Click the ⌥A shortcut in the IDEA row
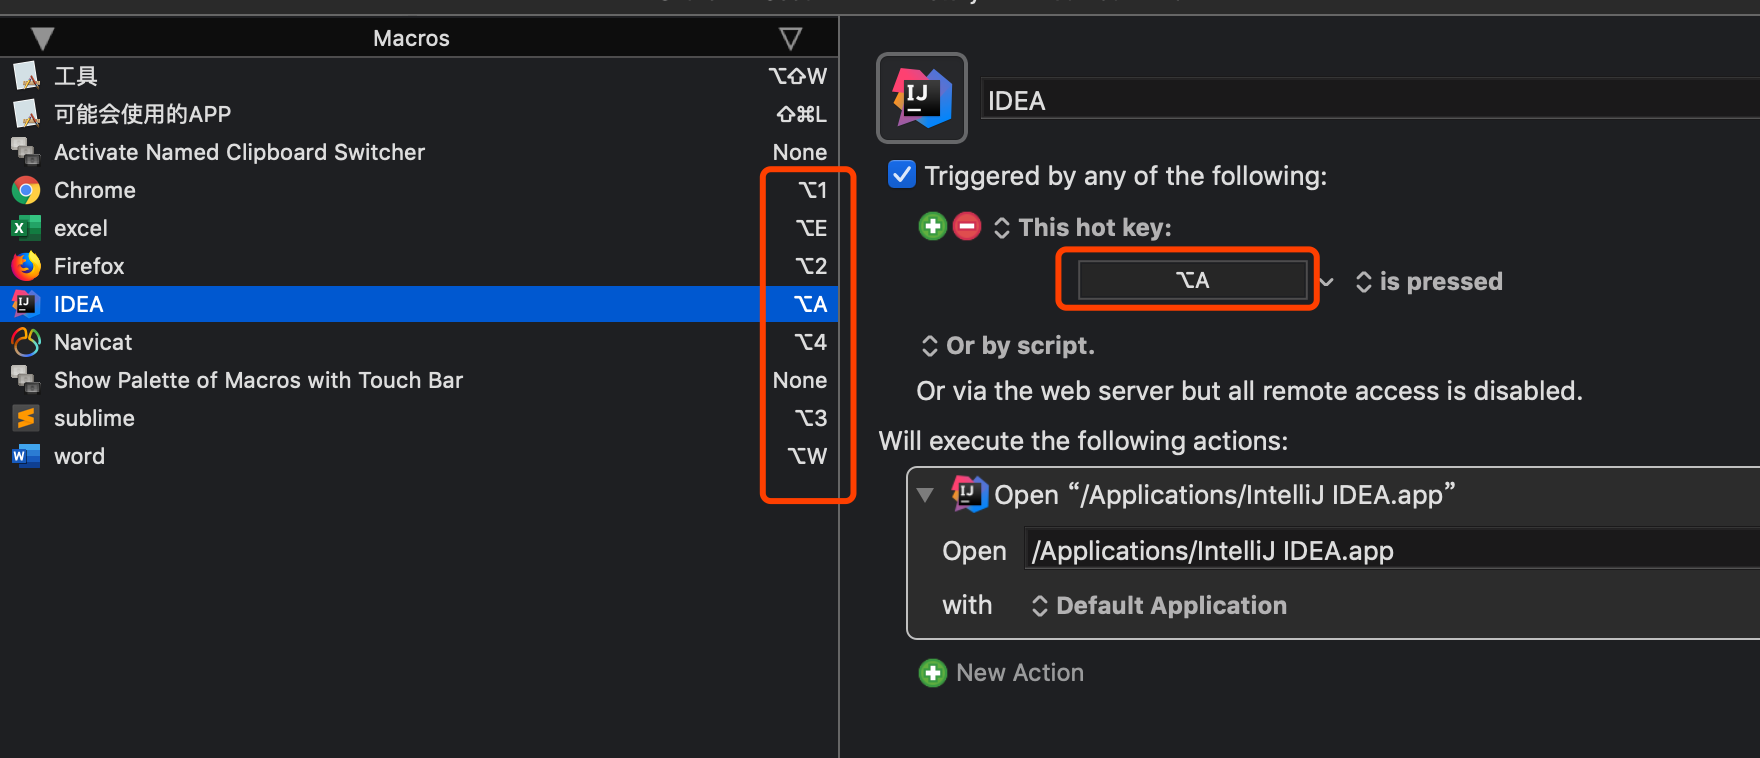 pyautogui.click(x=810, y=304)
